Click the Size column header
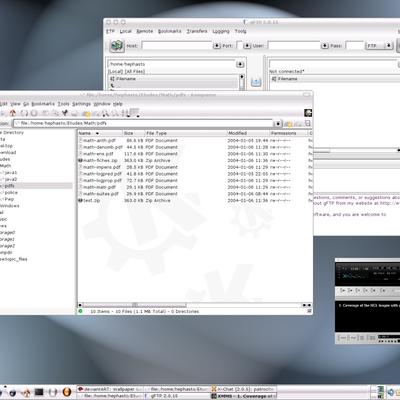This screenshot has width=400, height=400. (x=134, y=133)
